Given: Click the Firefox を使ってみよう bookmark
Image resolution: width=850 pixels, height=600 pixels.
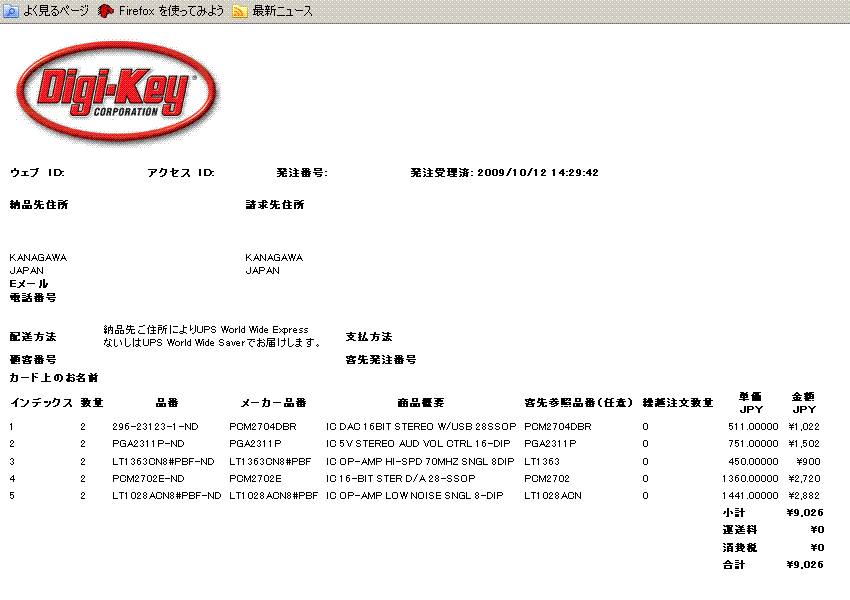Looking at the screenshot, I should coord(160,11).
